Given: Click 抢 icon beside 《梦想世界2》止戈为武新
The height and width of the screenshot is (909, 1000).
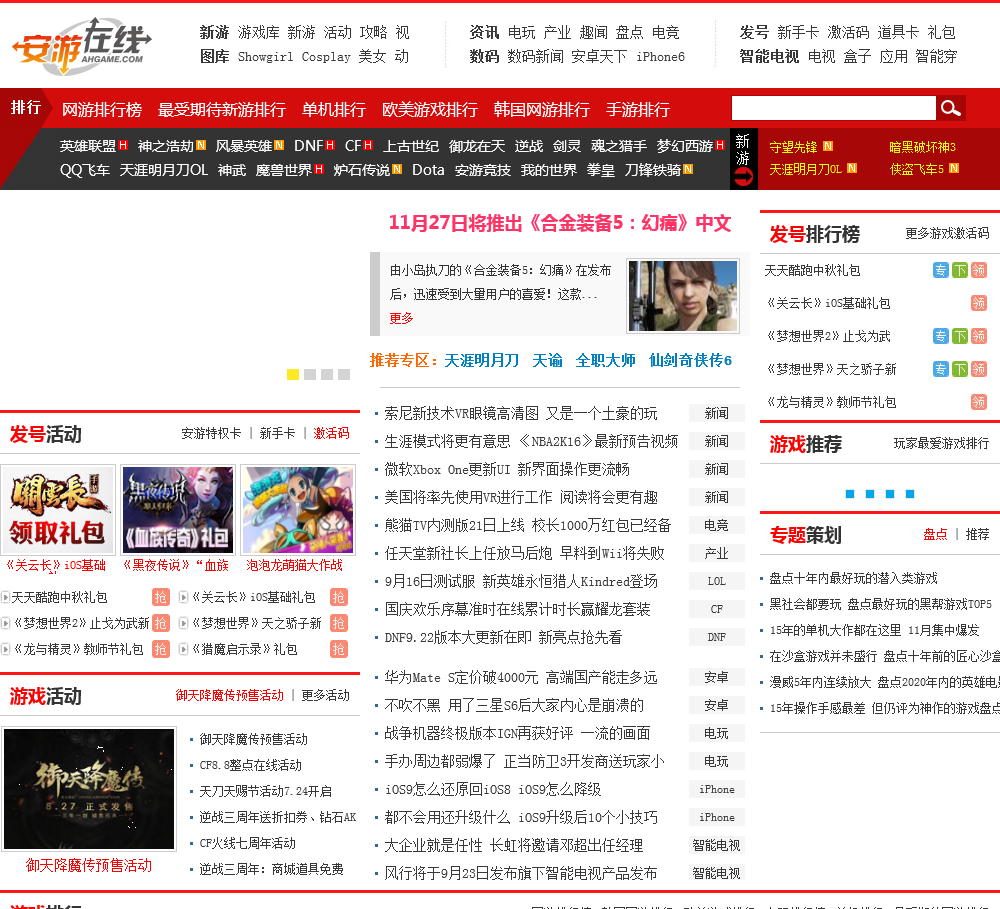Looking at the screenshot, I should [161, 623].
